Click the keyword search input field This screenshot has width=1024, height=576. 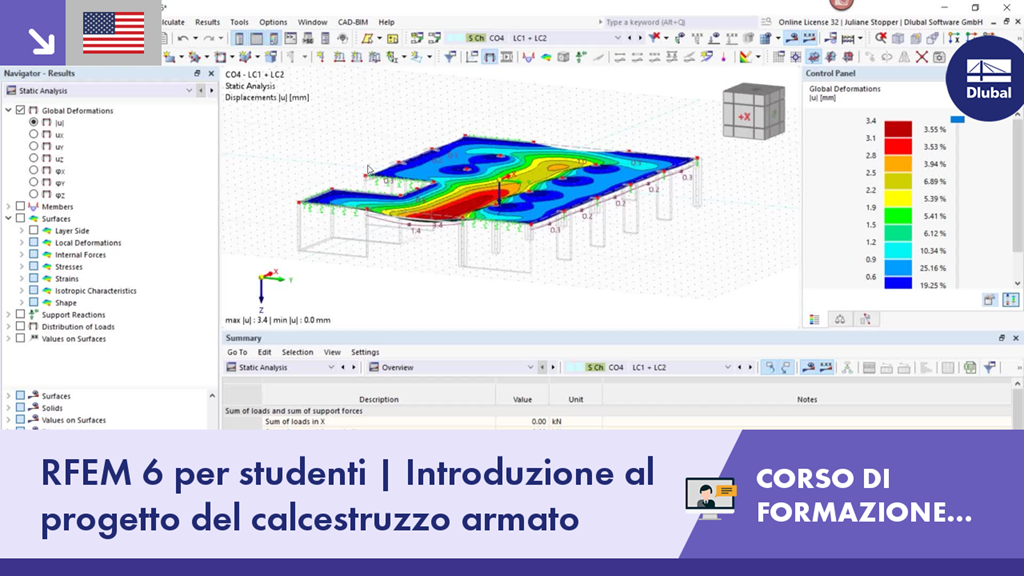pos(679,22)
